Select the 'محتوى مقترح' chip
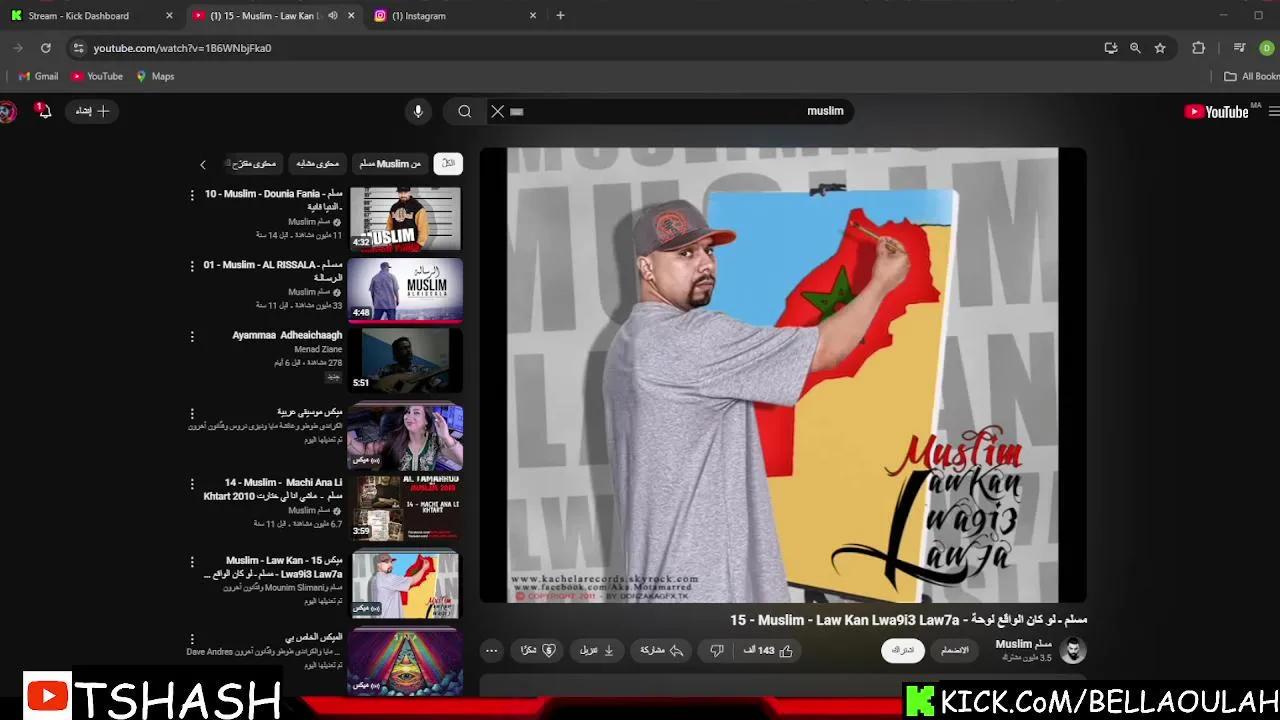The image size is (1280, 720). (254, 163)
